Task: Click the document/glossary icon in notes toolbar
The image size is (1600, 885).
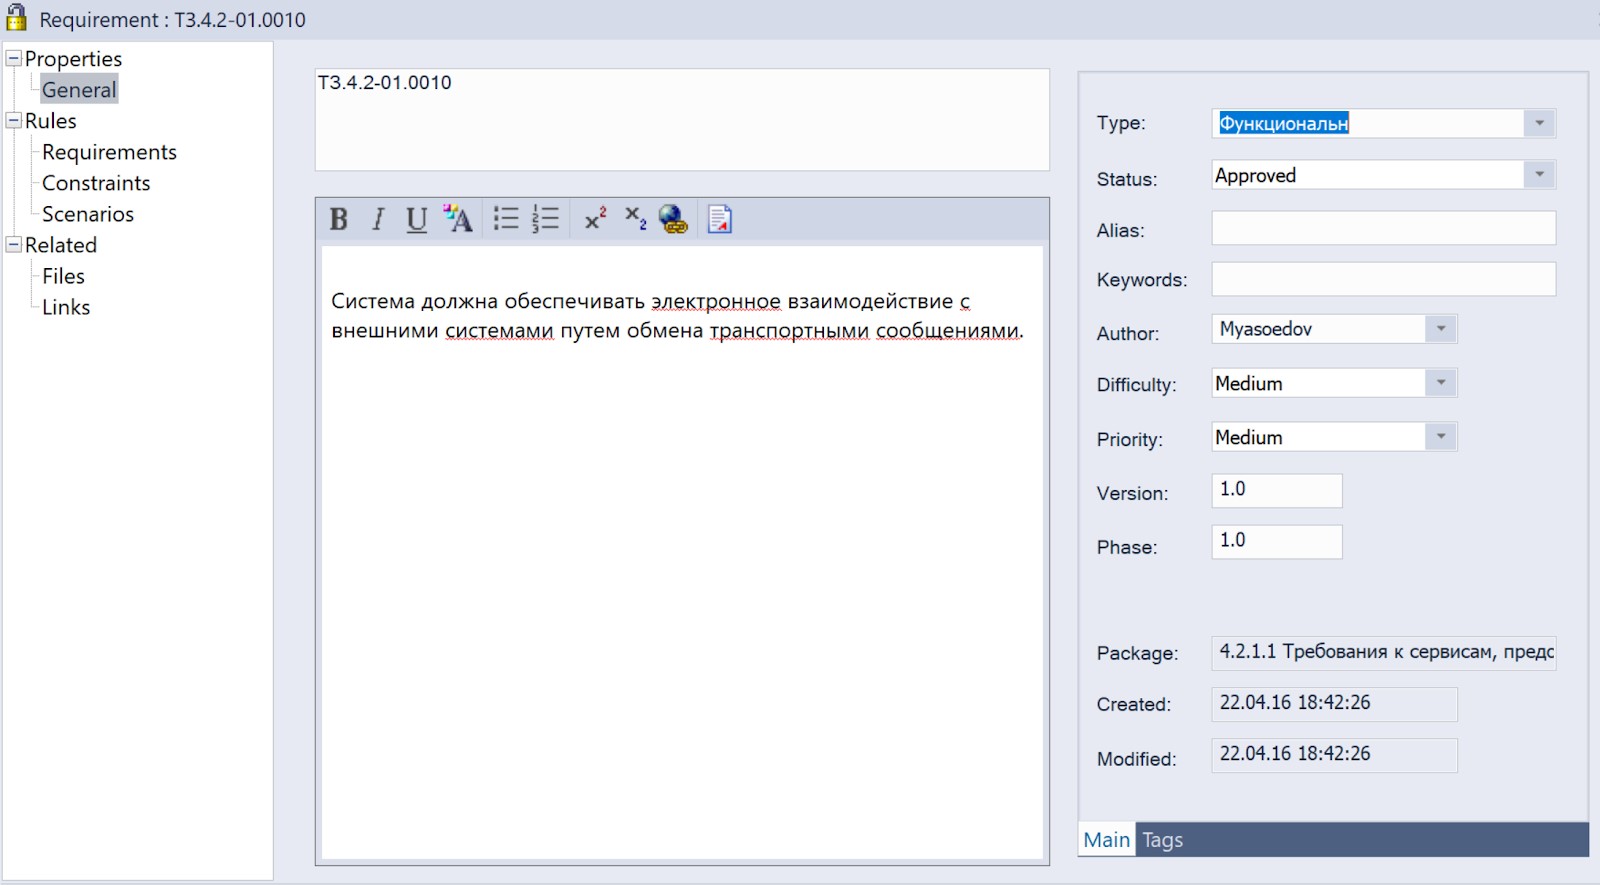Action: pyautogui.click(x=719, y=219)
